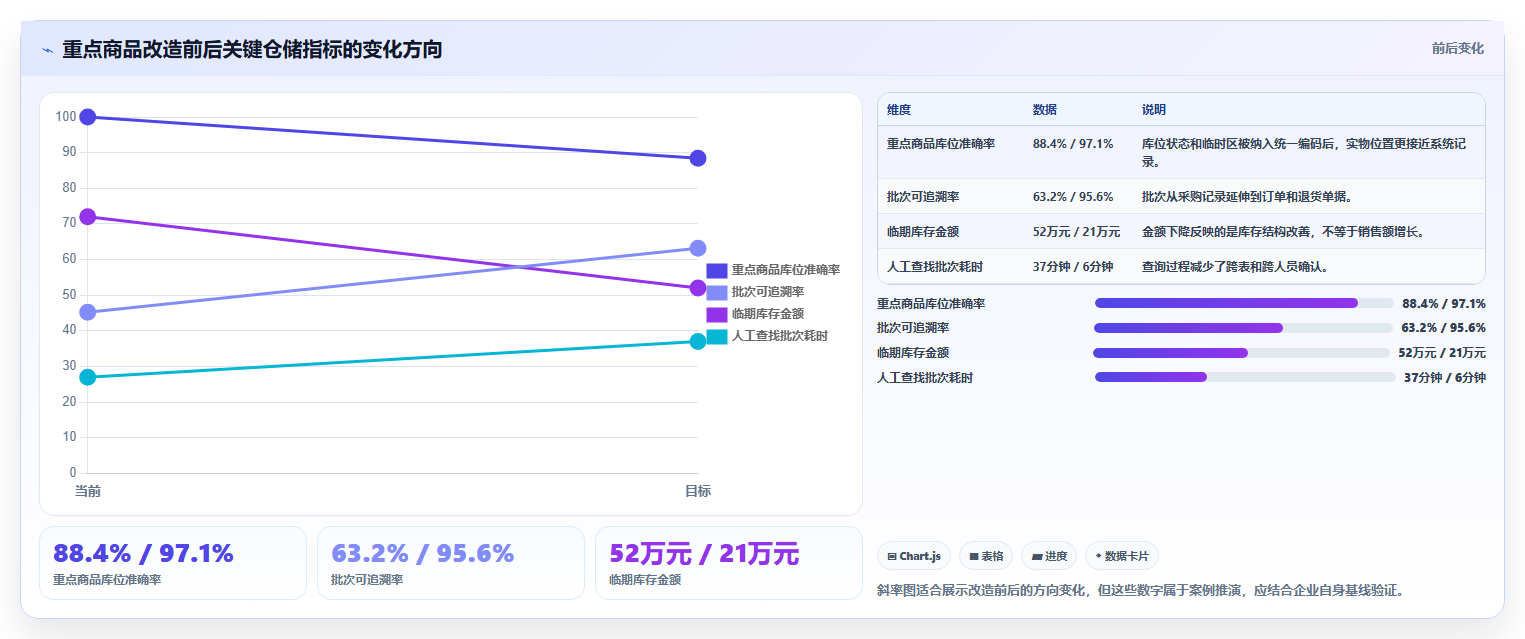The height and width of the screenshot is (639, 1525).
Task: Click the top dark-blue data point at 目标
Action: pos(698,158)
